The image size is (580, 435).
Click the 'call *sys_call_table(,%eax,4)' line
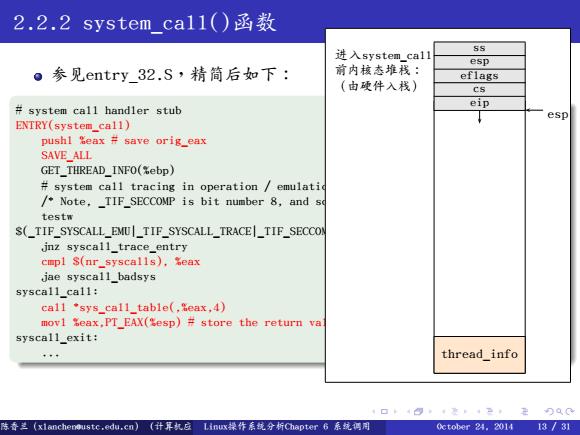[133, 307]
